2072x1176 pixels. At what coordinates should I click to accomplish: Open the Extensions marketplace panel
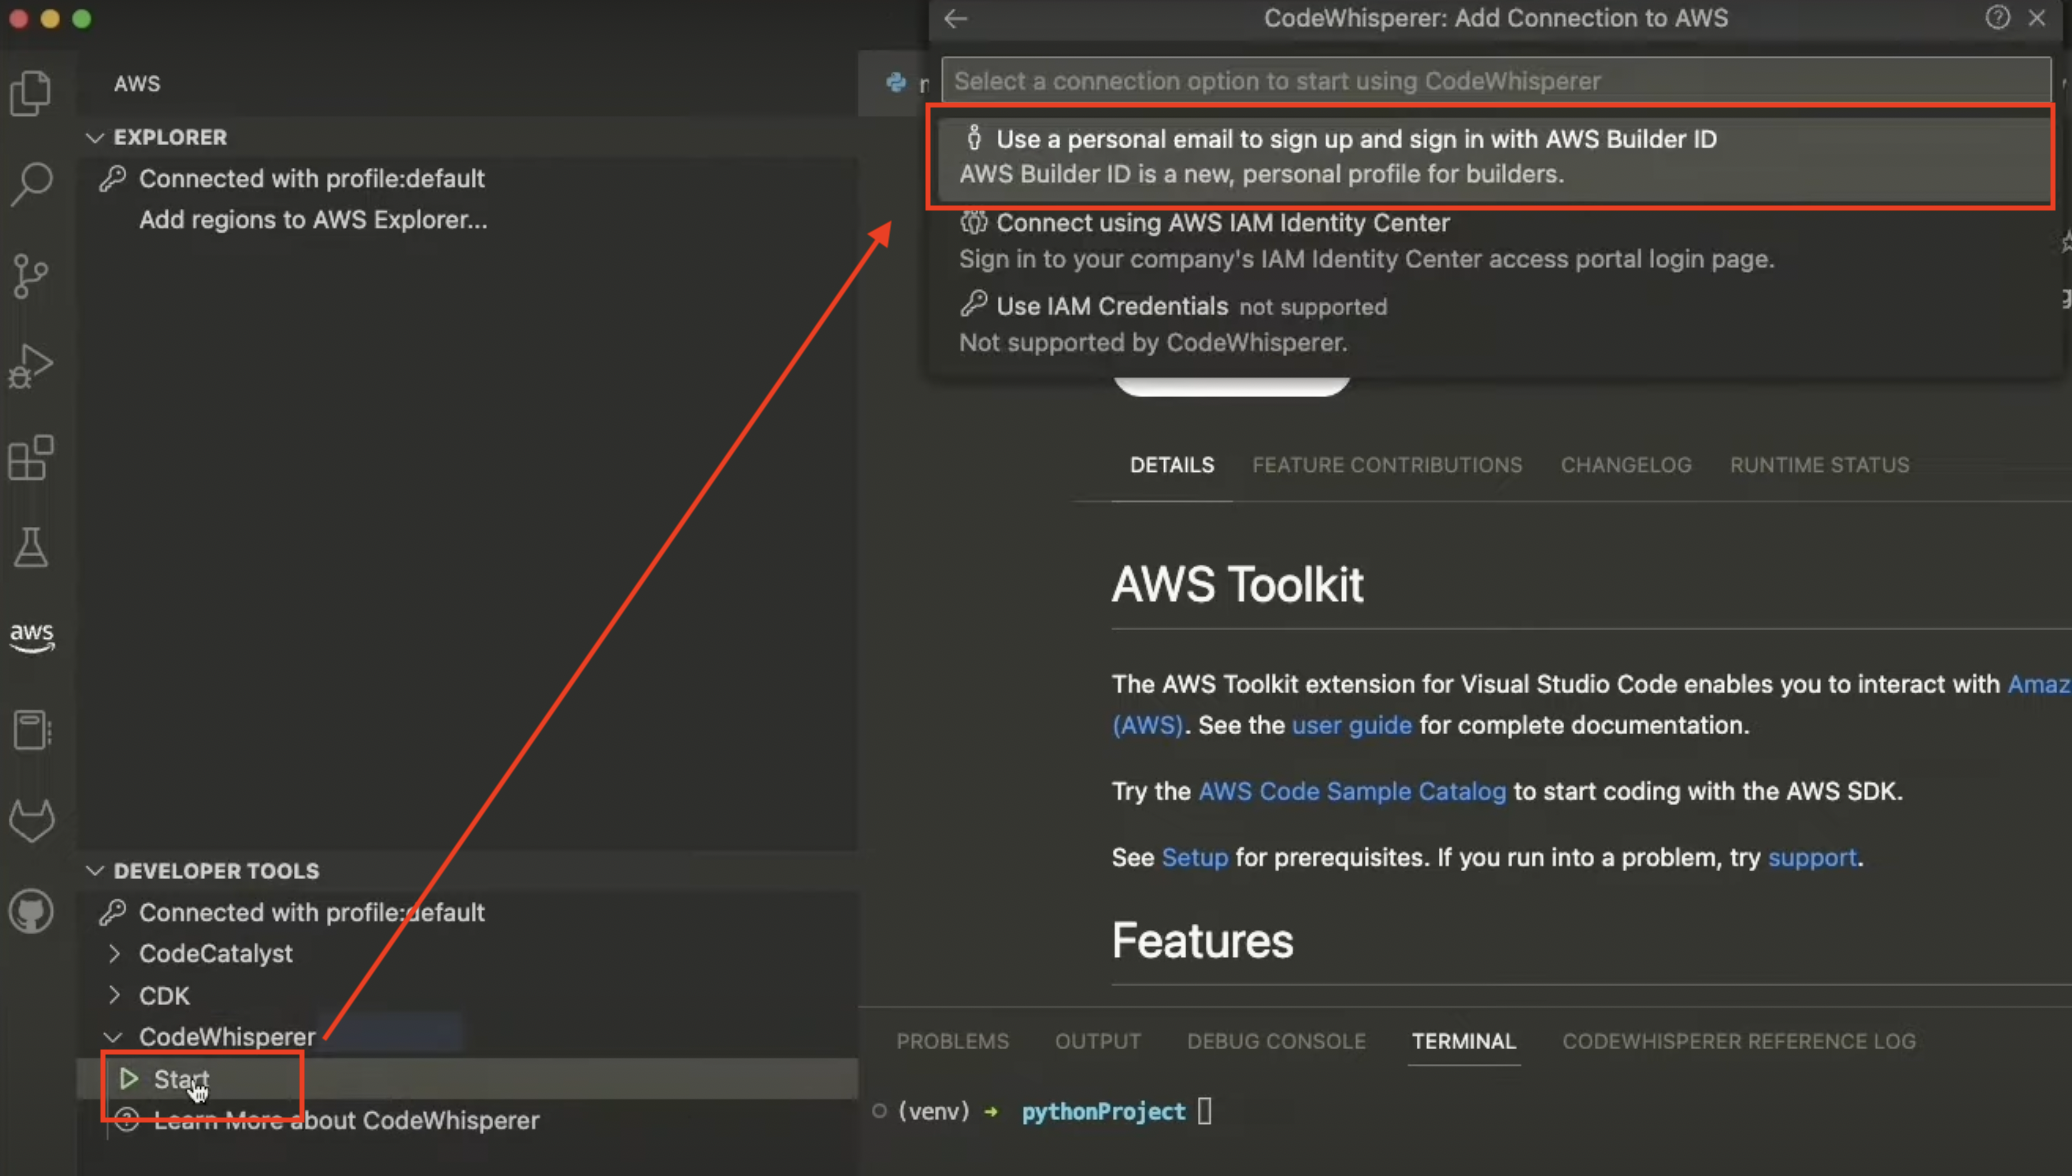(x=31, y=457)
